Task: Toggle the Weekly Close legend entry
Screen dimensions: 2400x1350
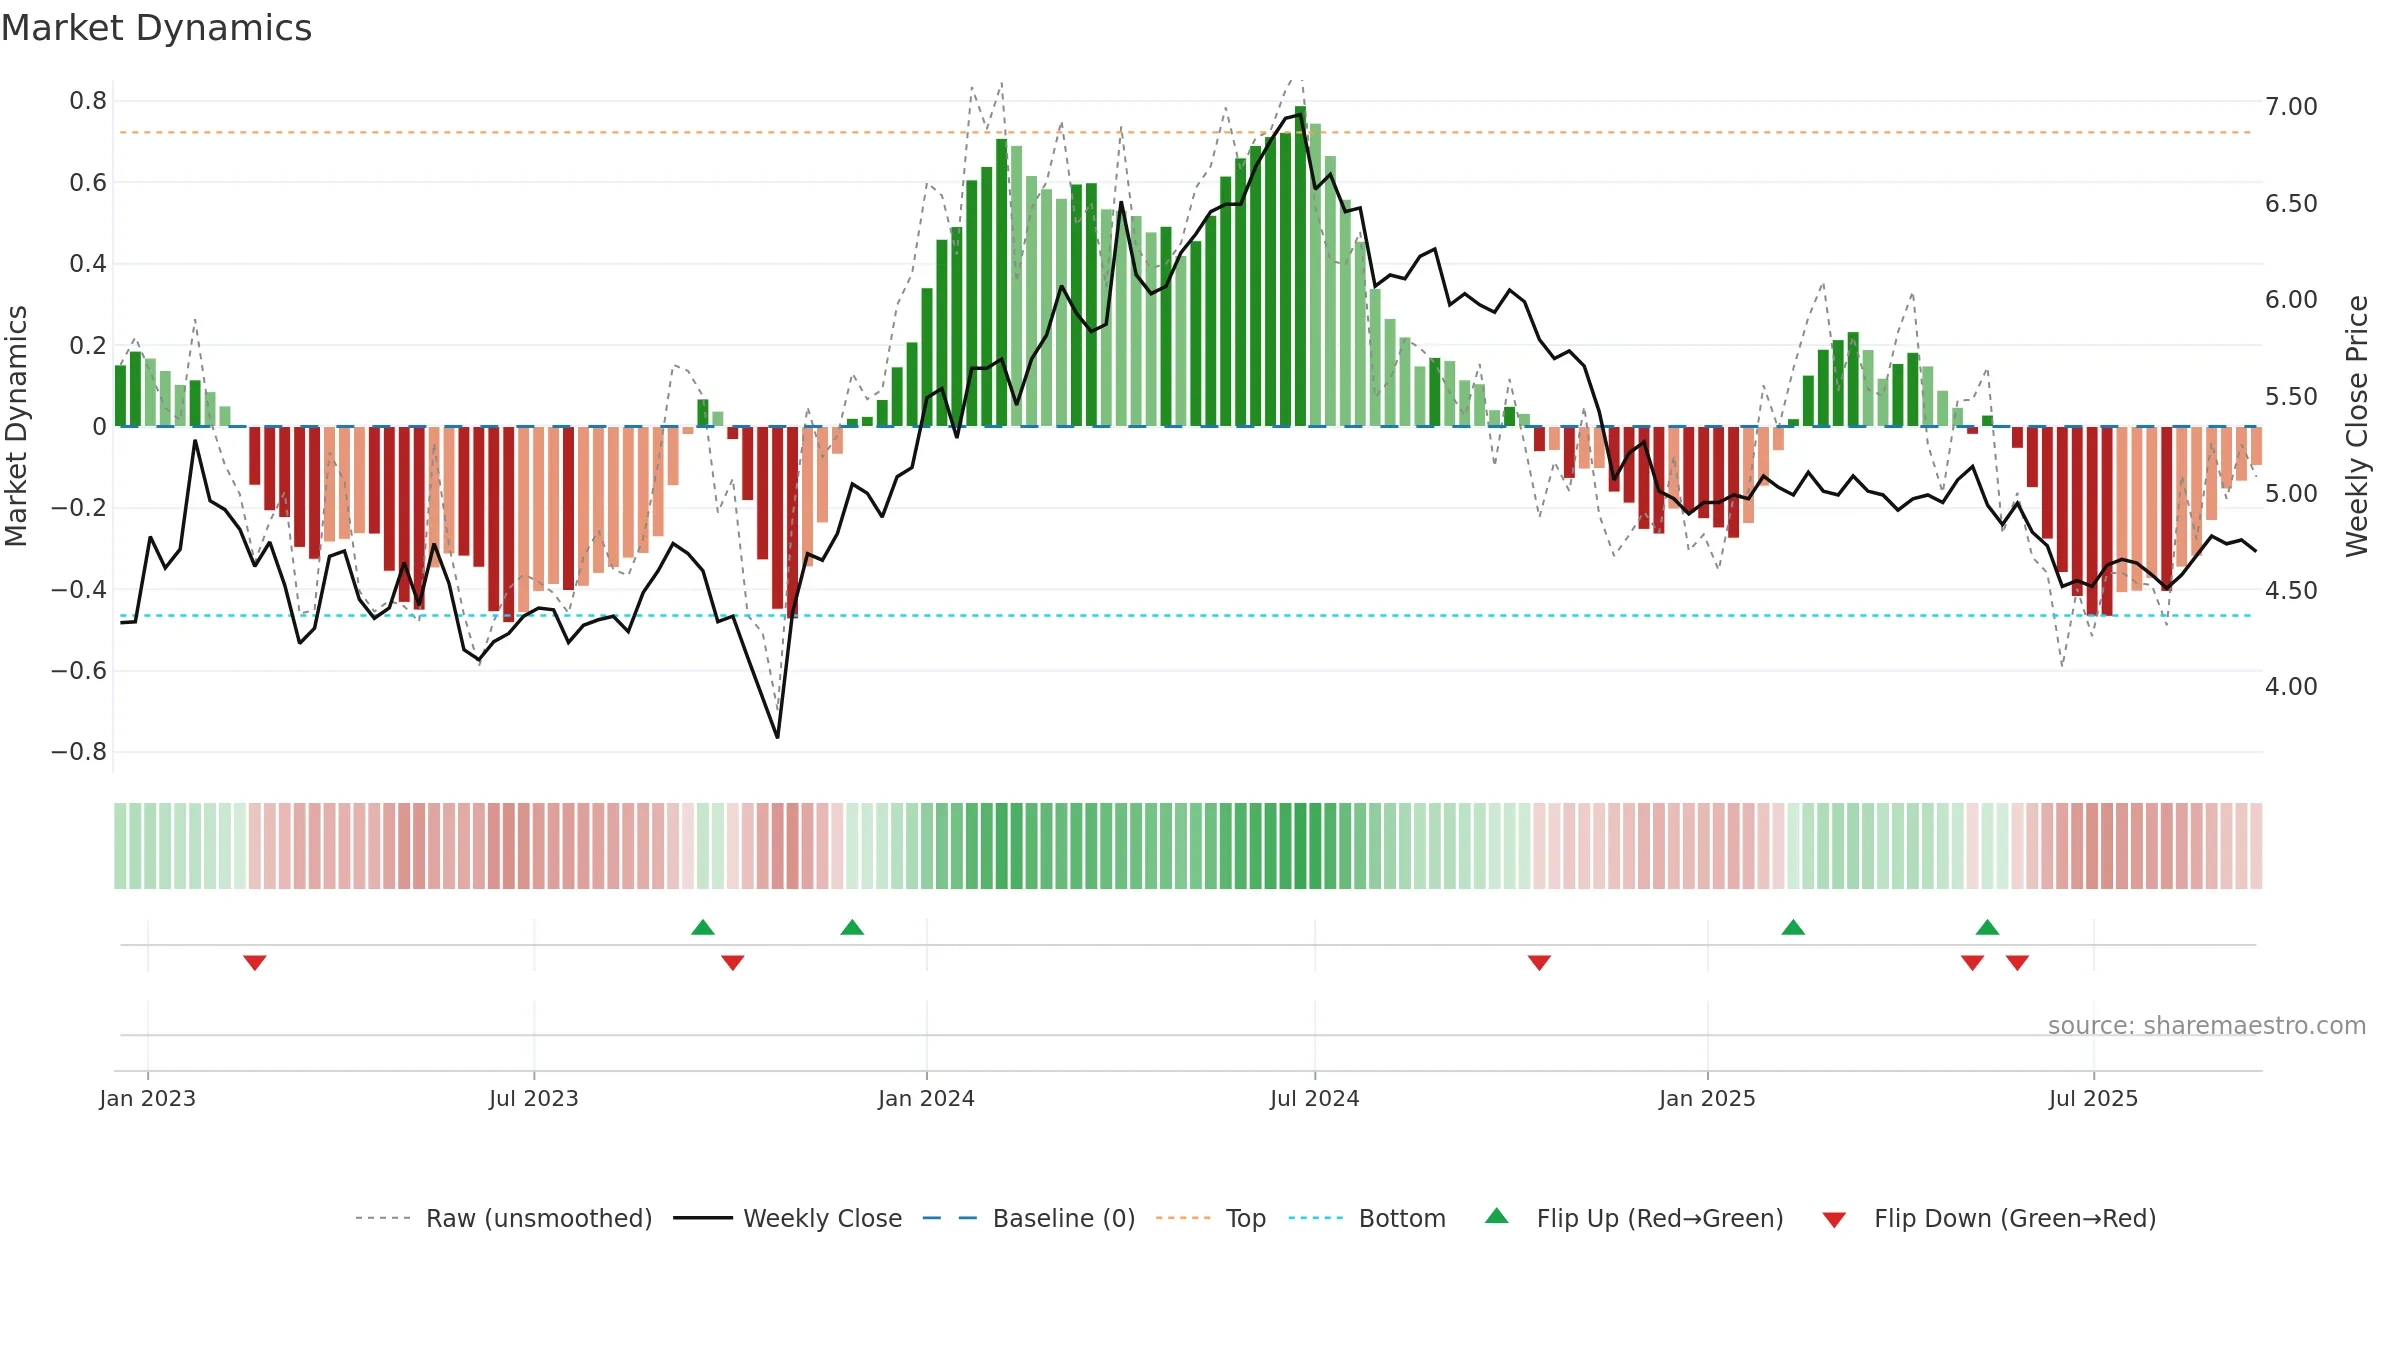Action: pyautogui.click(x=787, y=1218)
